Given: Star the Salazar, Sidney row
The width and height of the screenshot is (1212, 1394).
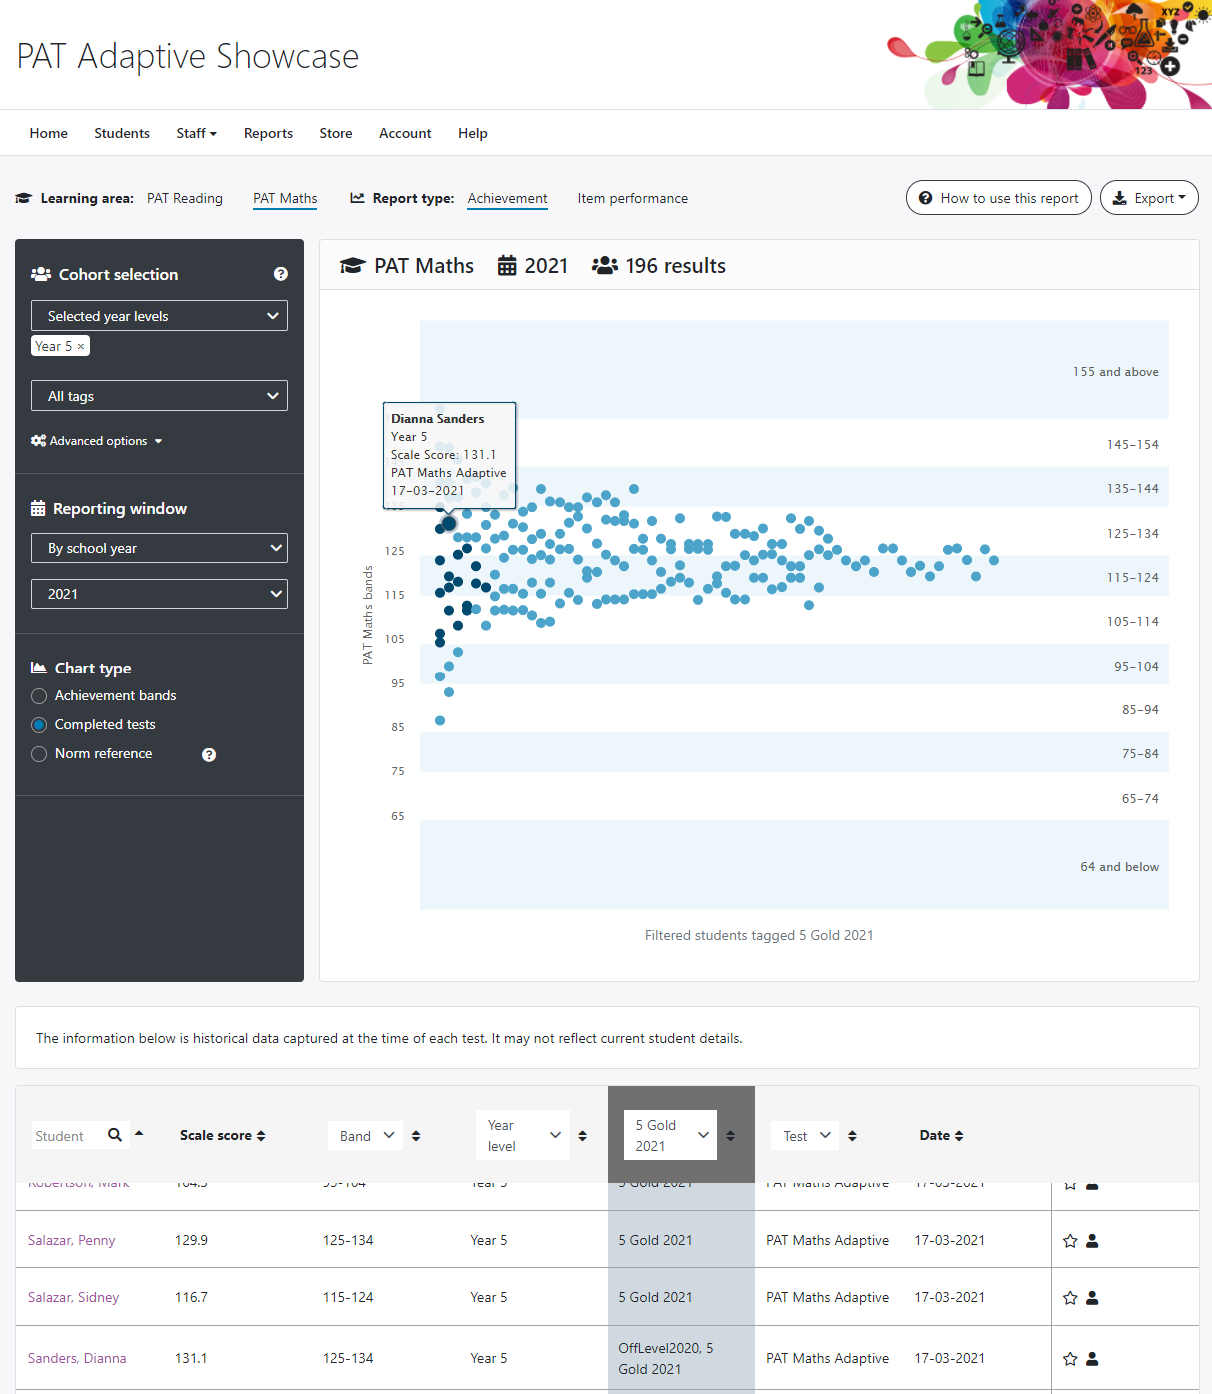Looking at the screenshot, I should pyautogui.click(x=1070, y=1298).
